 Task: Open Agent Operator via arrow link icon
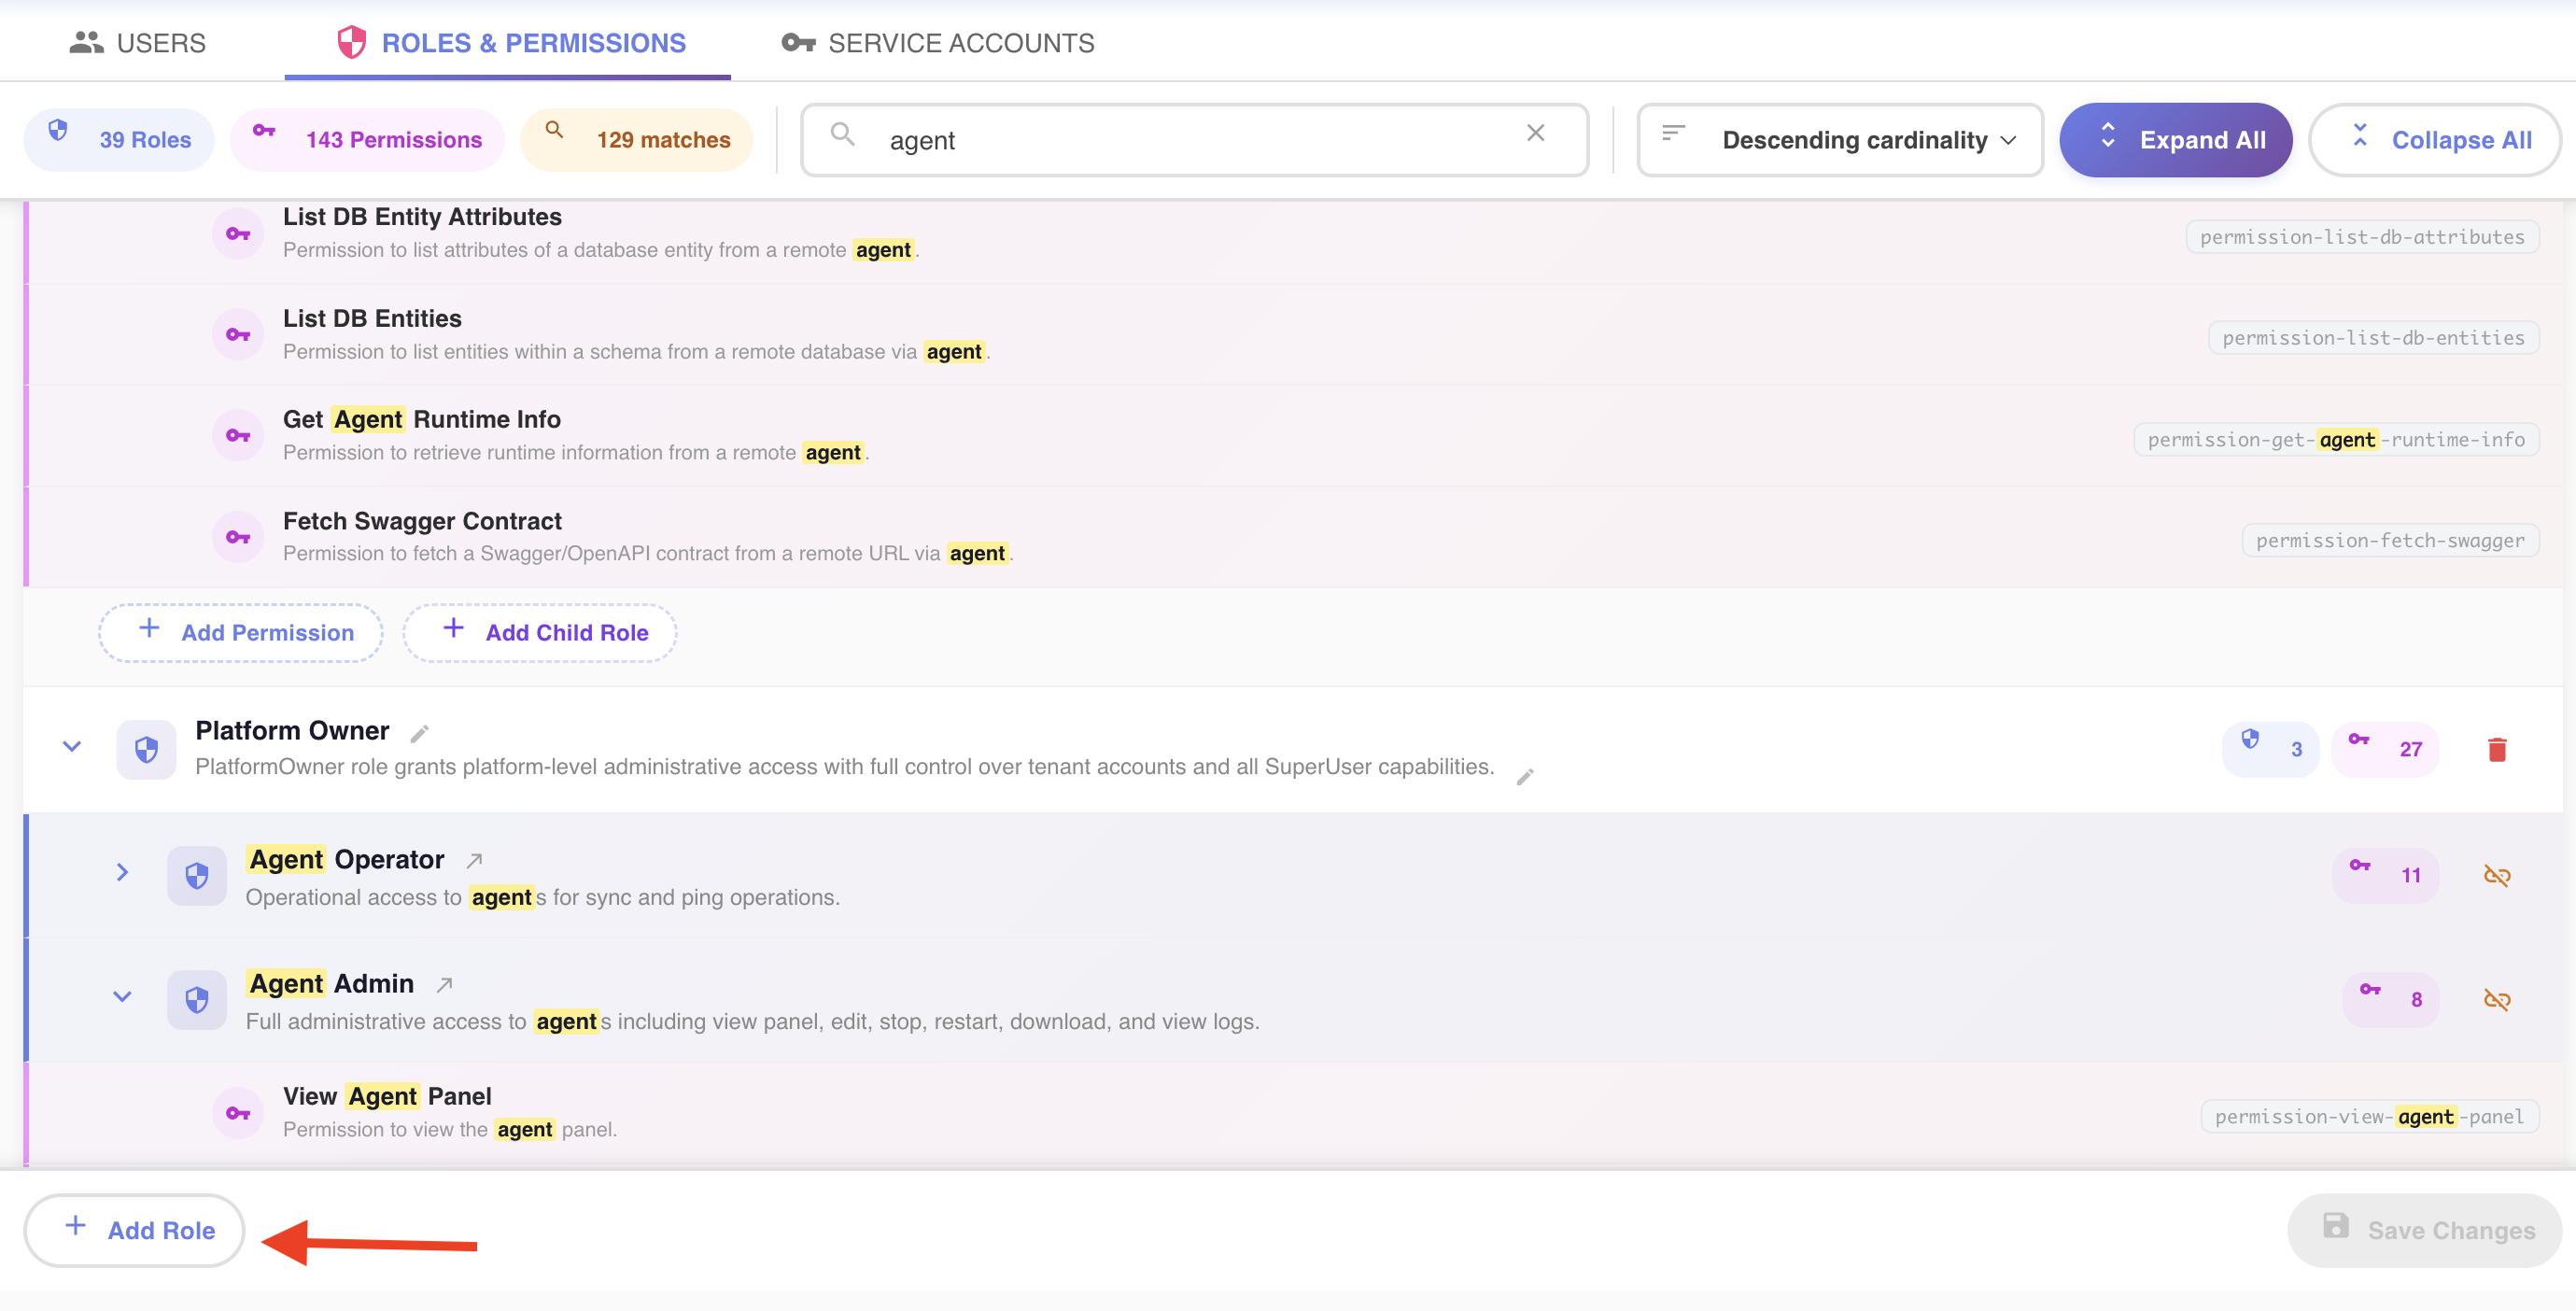click(475, 861)
